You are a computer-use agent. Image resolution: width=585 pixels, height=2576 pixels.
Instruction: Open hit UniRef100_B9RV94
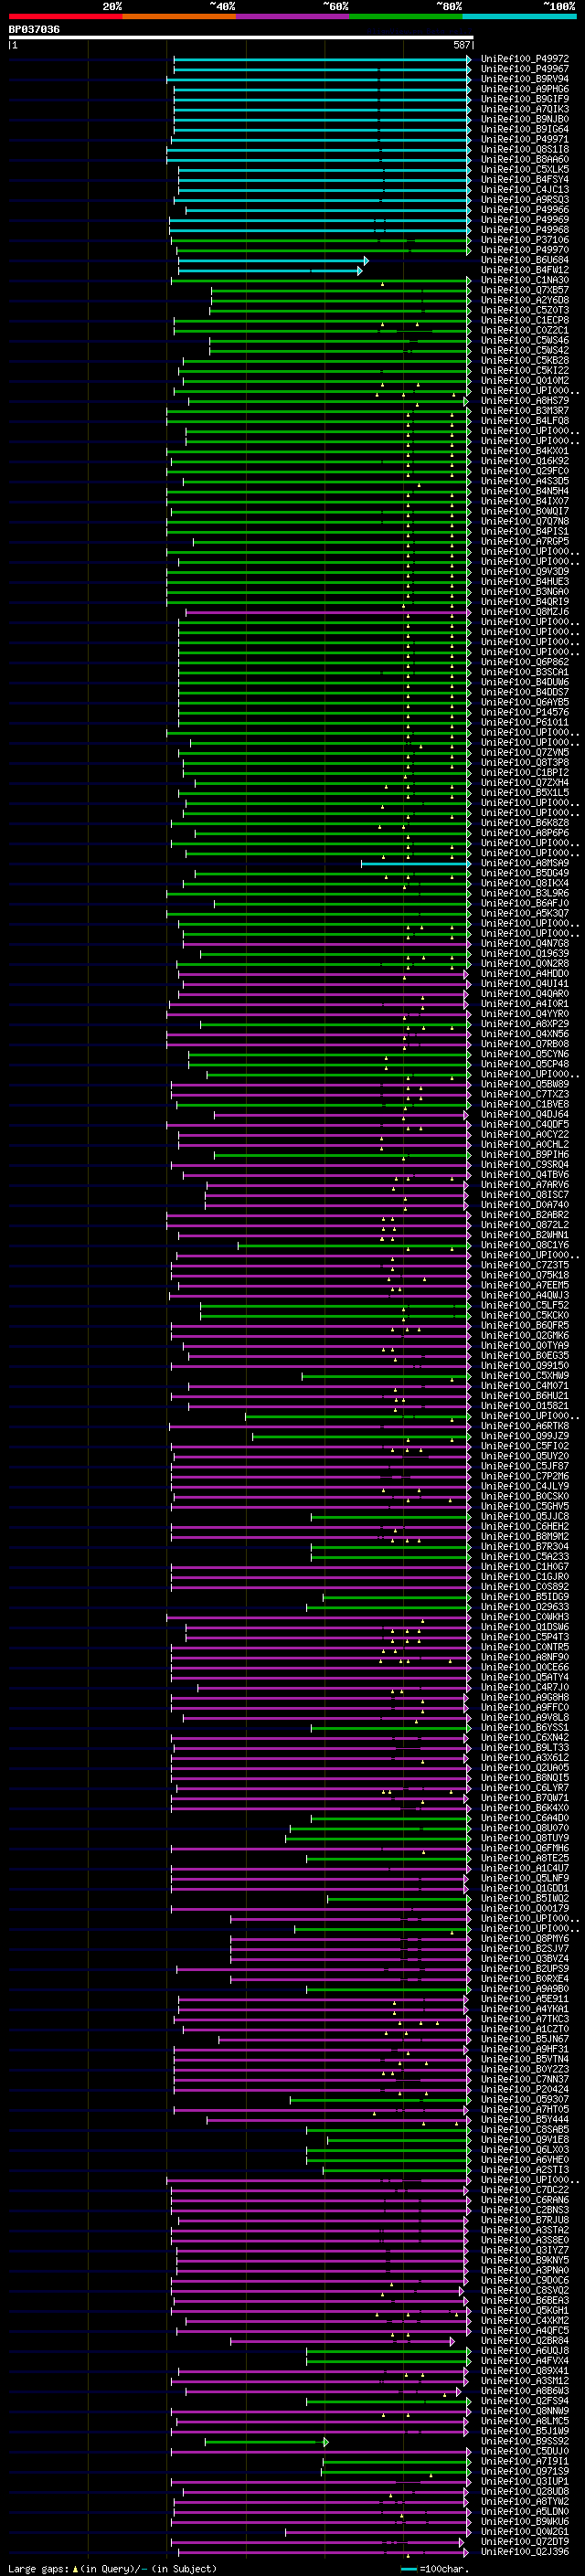click(x=524, y=79)
